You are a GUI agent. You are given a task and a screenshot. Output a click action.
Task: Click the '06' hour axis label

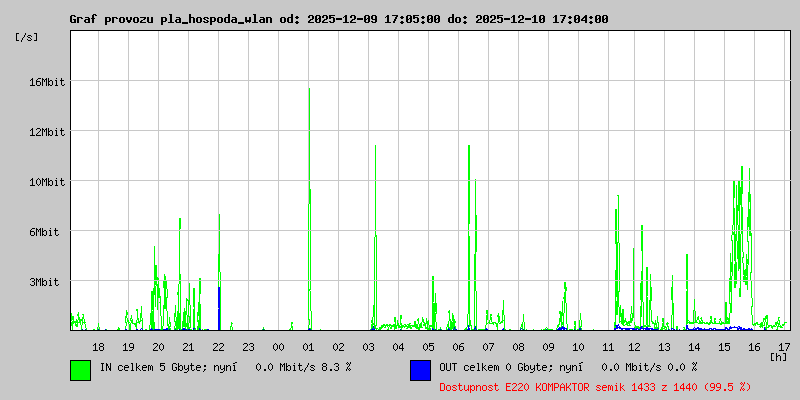(459, 347)
